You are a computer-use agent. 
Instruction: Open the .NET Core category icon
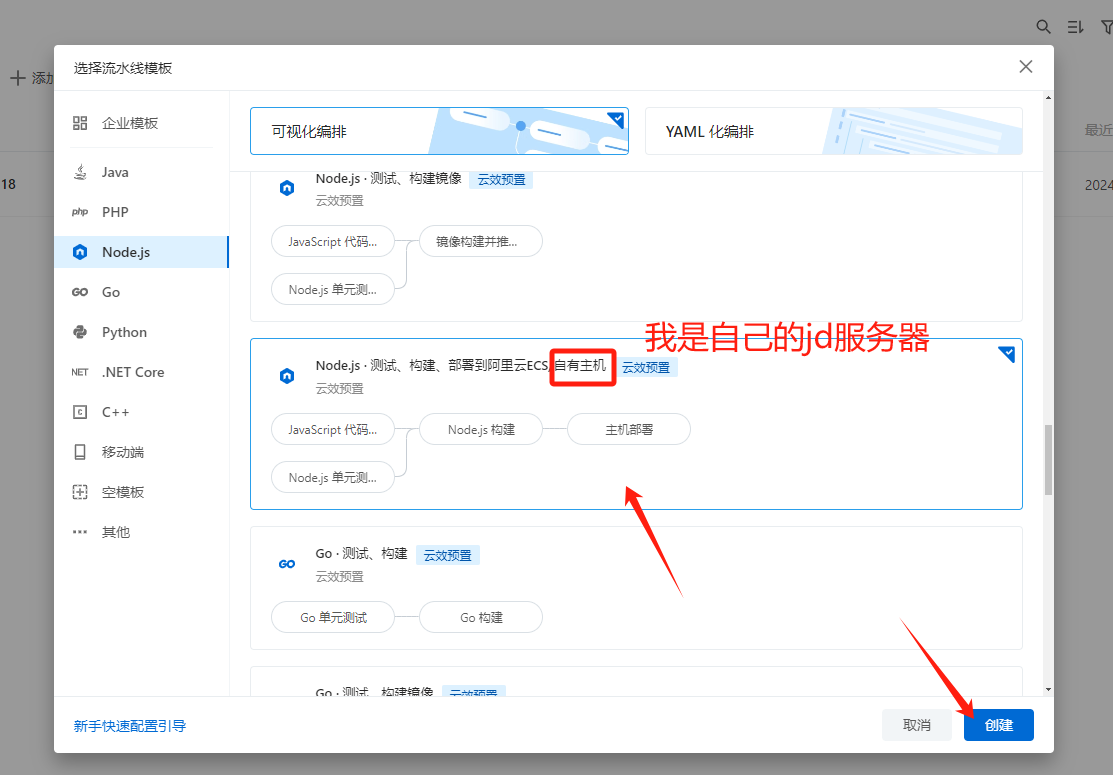[x=80, y=372]
